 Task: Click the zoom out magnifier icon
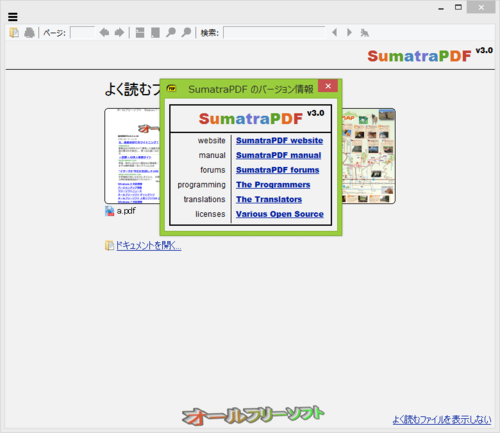point(171,32)
